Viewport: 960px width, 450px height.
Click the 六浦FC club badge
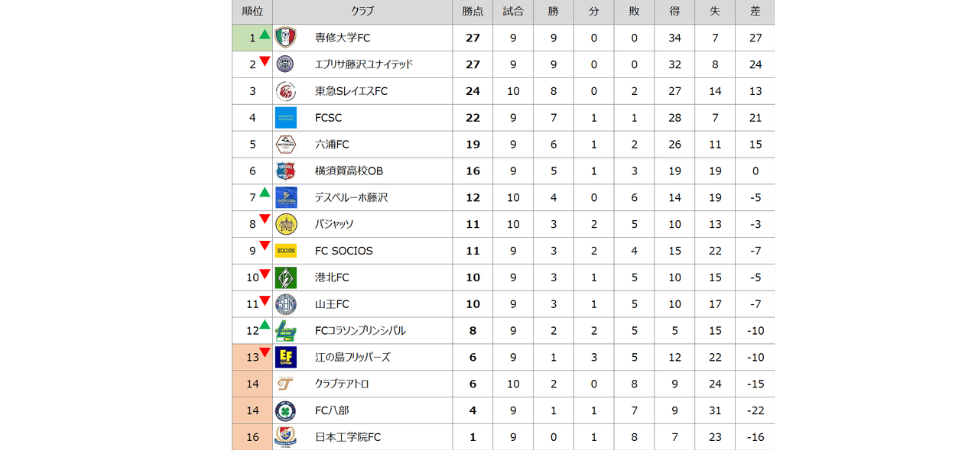(x=286, y=144)
